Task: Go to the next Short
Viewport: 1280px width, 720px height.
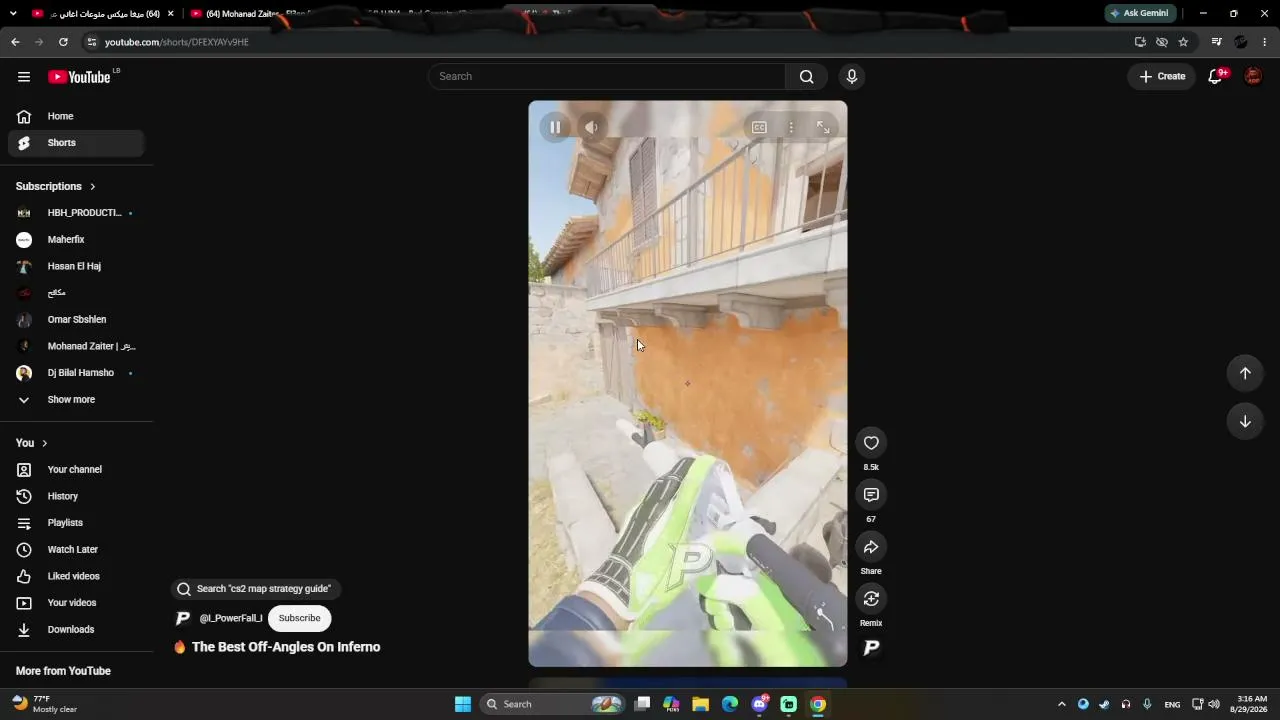Action: point(1245,421)
